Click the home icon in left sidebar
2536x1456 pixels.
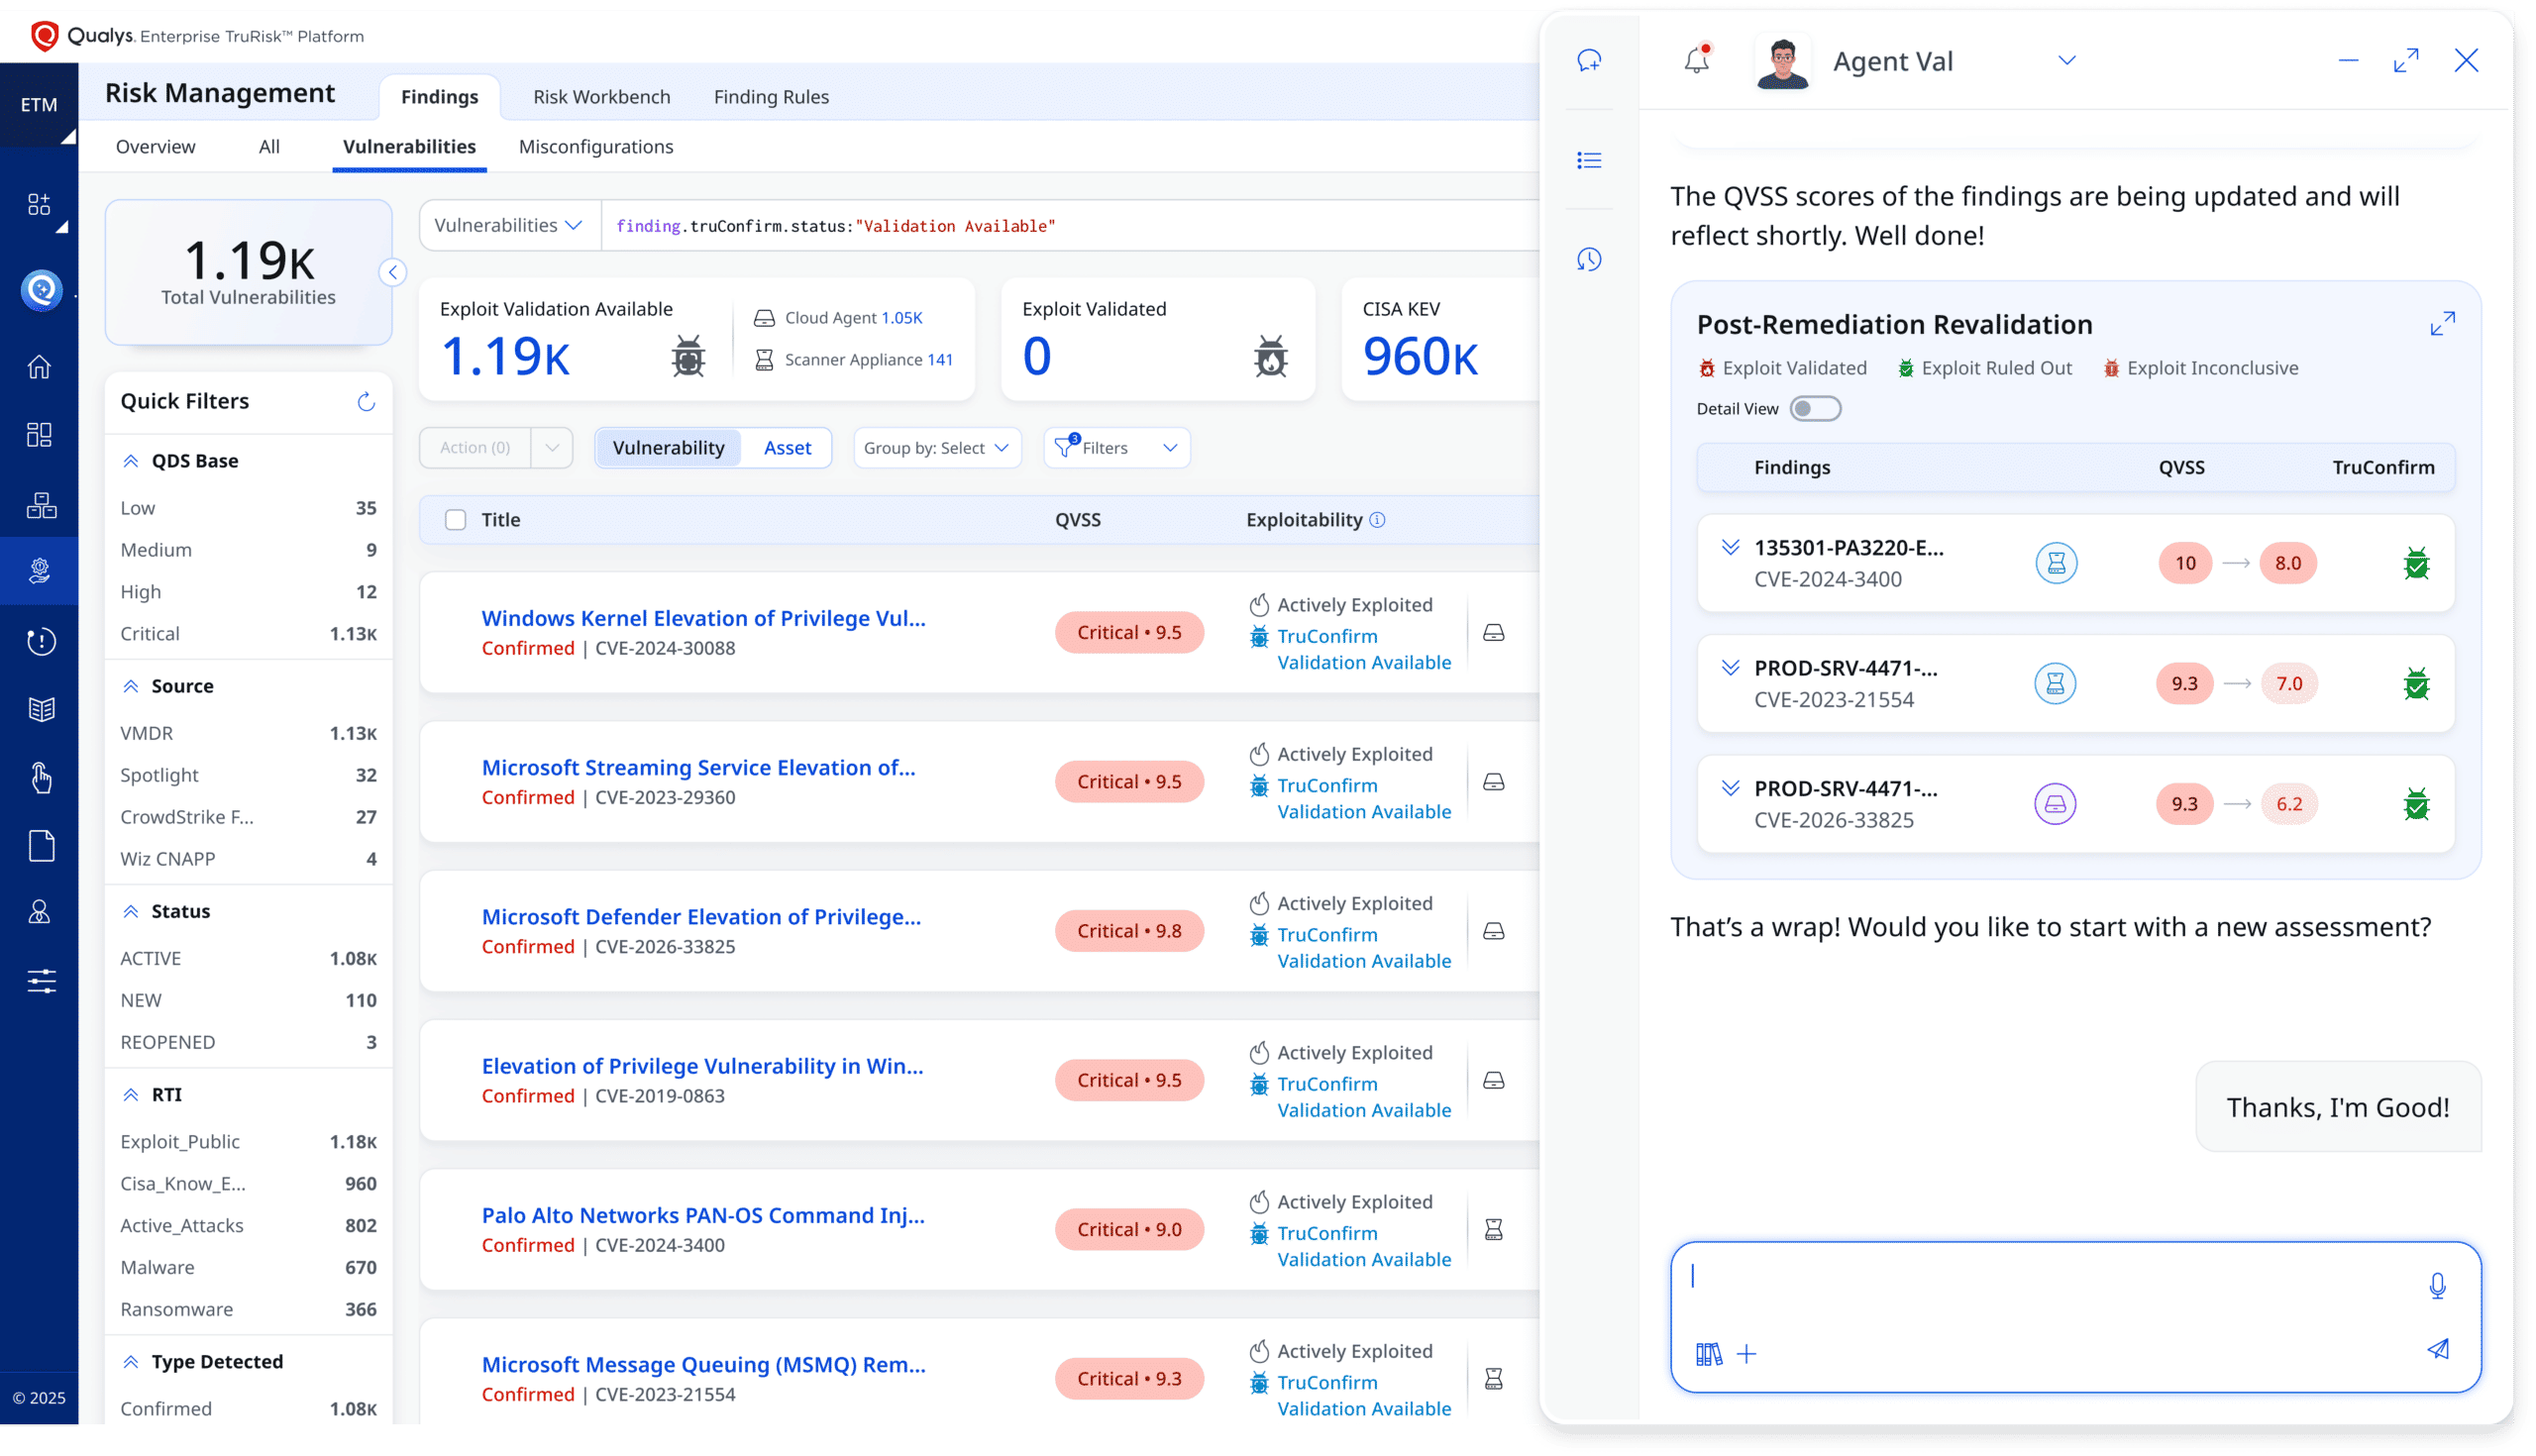39,367
